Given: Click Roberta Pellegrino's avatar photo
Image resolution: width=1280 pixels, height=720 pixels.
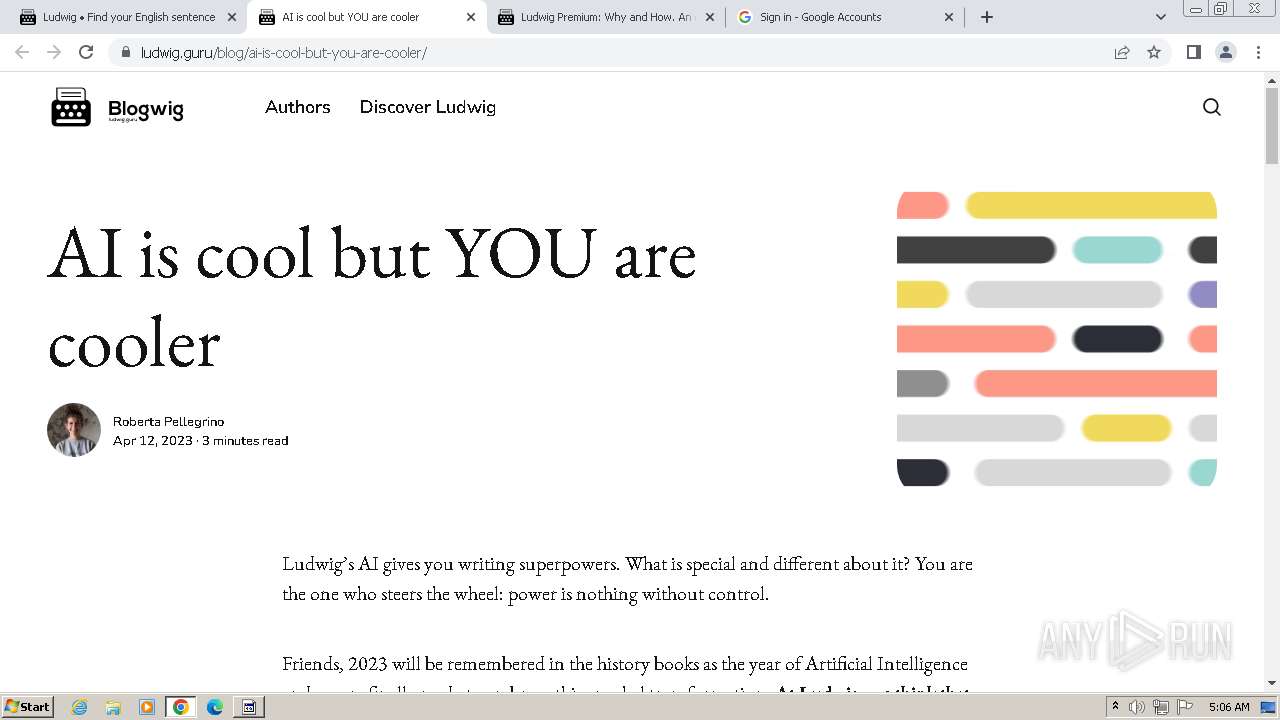Looking at the screenshot, I should point(74,430).
